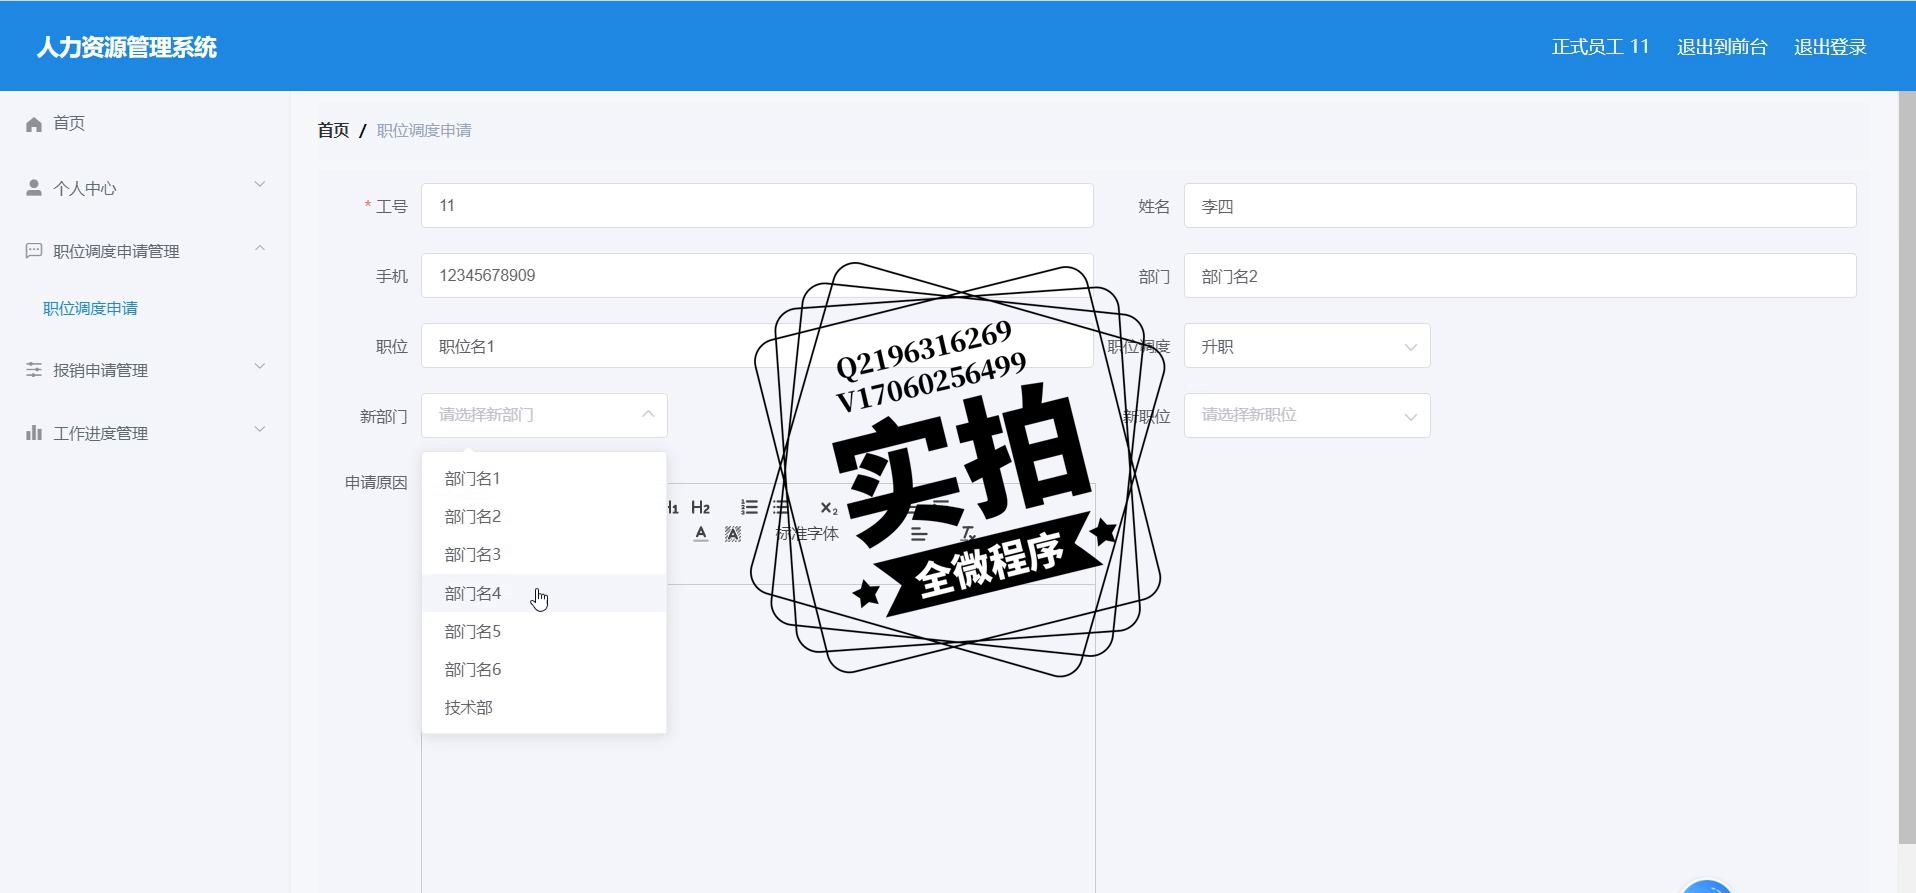Screen dimensions: 1916x893
Task: Click the sliders icon beside 报销申请管理
Action: click(34, 370)
